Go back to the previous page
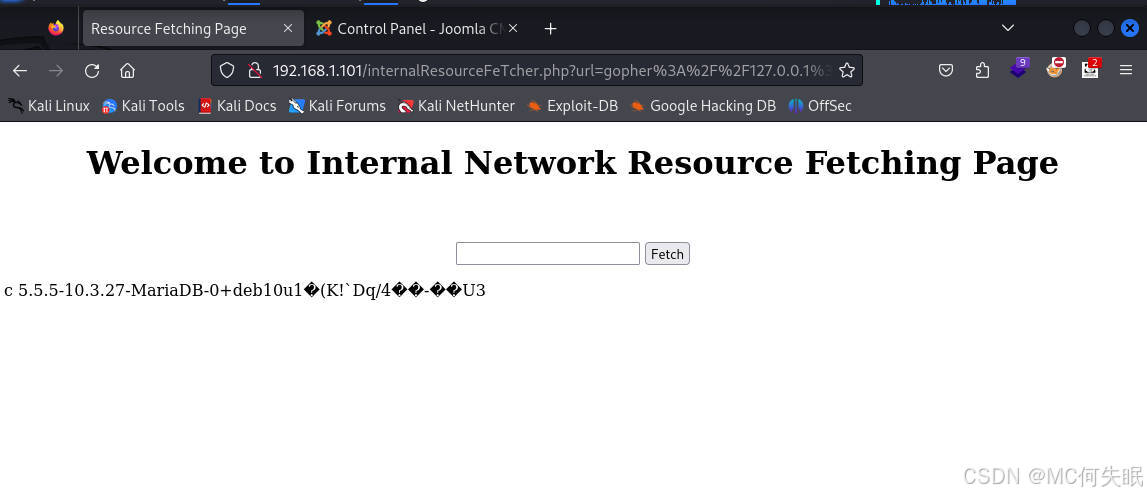Screen dimensions: 1147x496 click(x=20, y=70)
